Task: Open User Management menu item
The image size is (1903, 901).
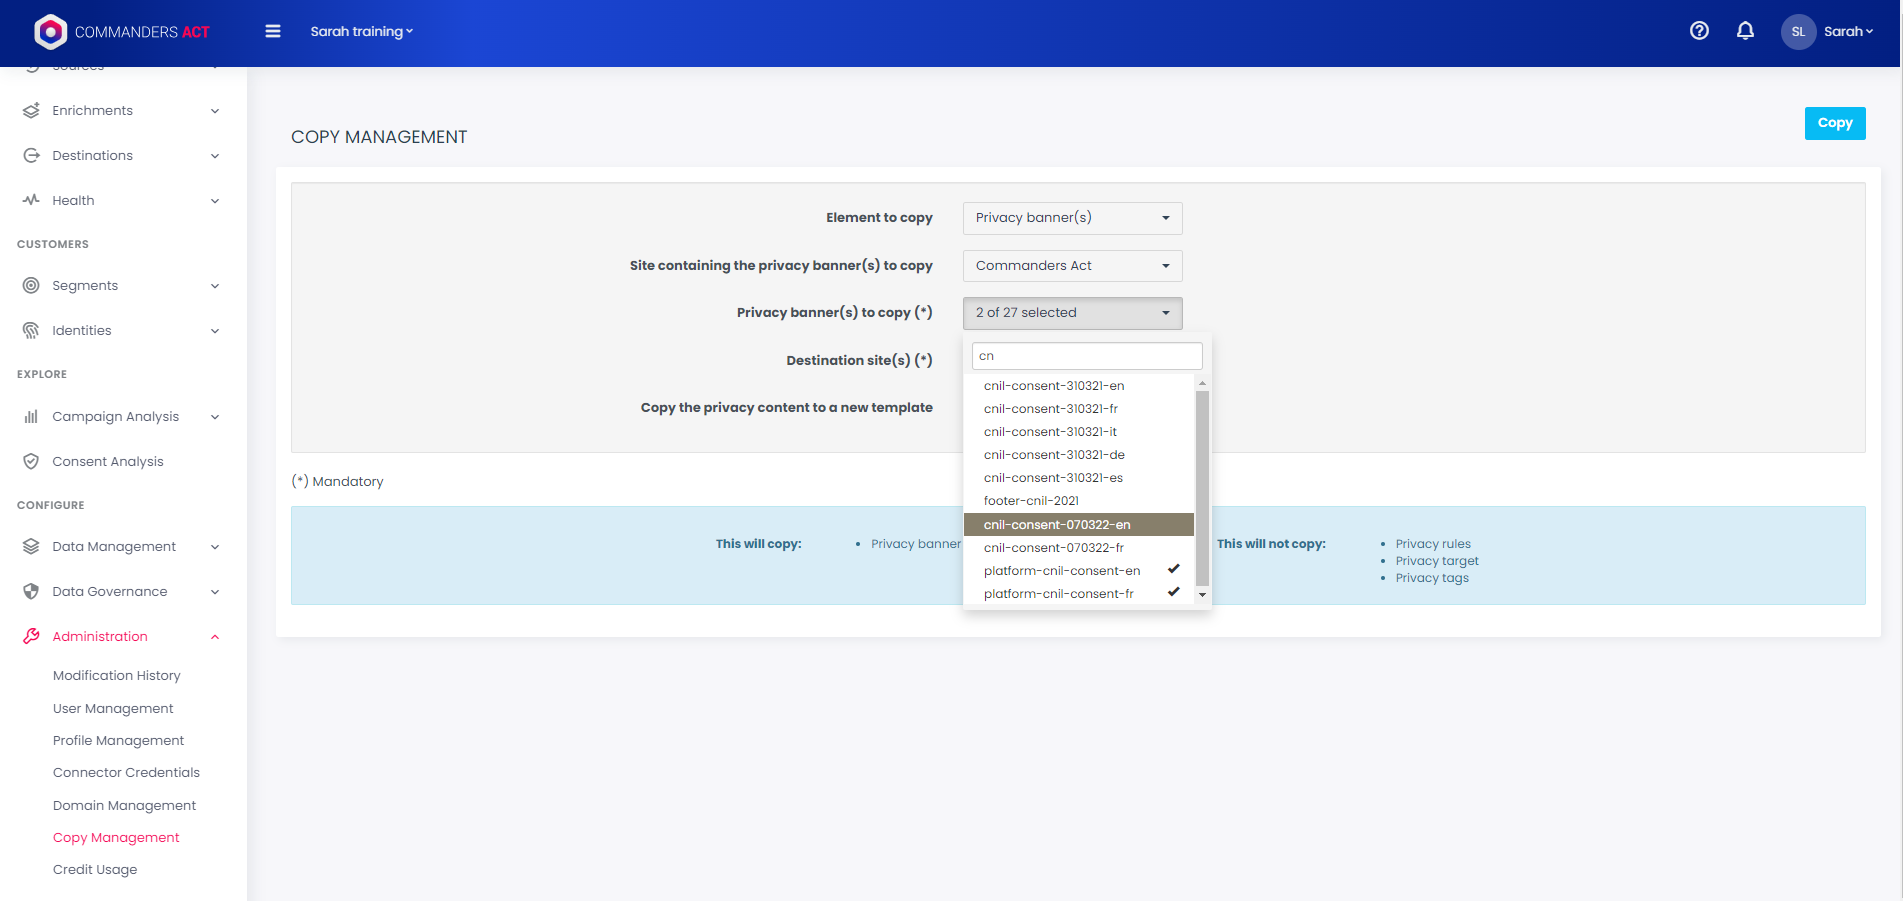Action: coord(113,709)
